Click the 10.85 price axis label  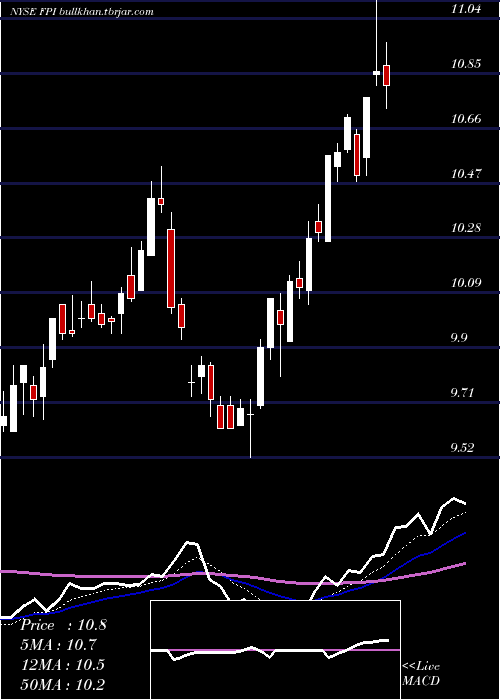[466, 64]
